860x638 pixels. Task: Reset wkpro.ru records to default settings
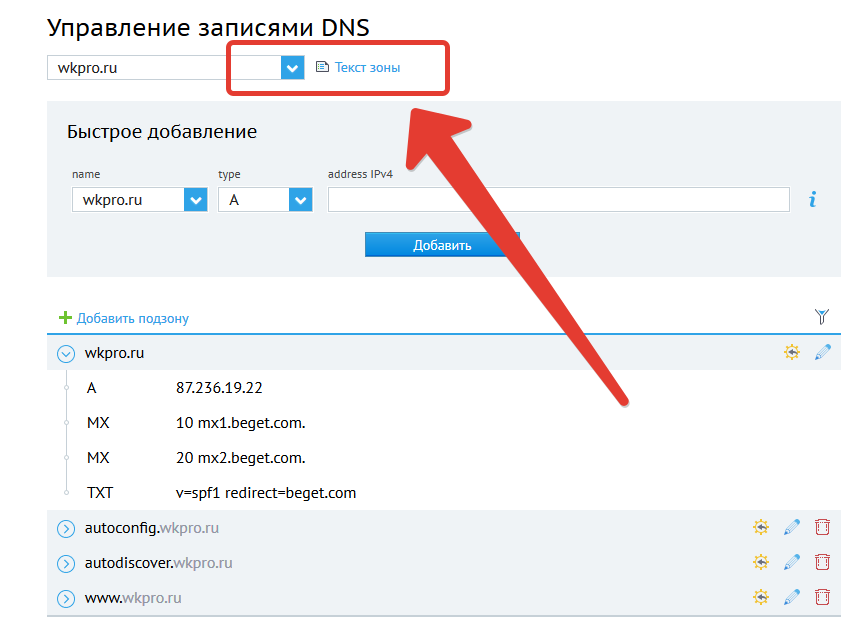pos(792,353)
